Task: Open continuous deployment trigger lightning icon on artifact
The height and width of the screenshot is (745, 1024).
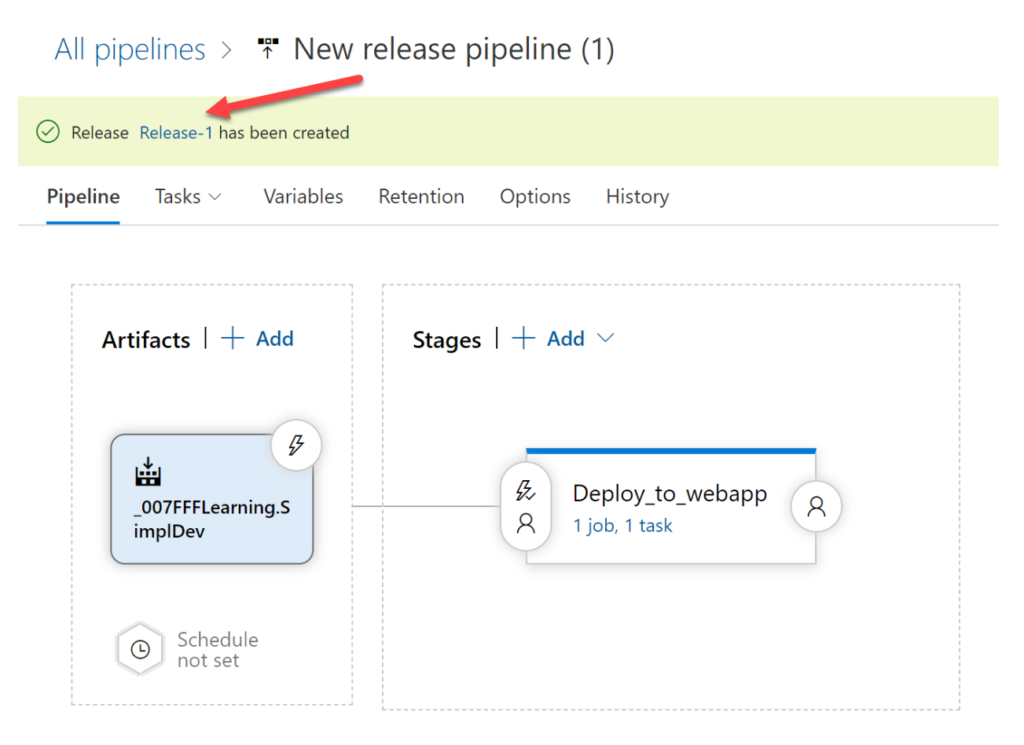Action: pyautogui.click(x=296, y=445)
